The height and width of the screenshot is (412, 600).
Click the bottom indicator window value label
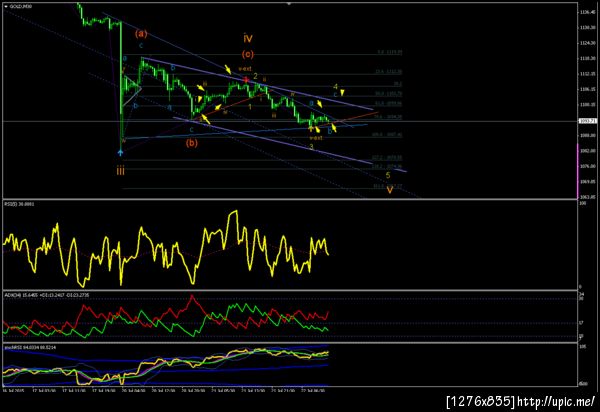tap(30, 347)
